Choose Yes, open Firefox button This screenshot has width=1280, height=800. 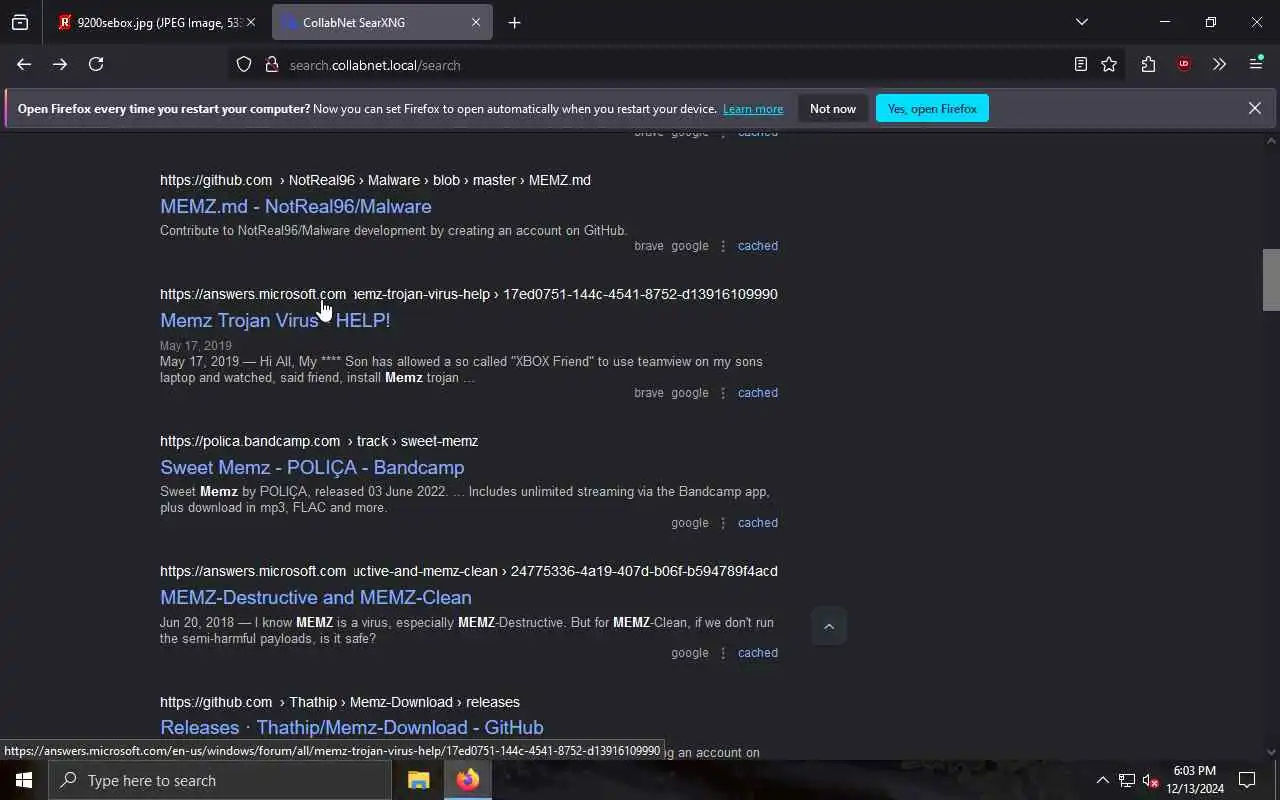(x=932, y=108)
